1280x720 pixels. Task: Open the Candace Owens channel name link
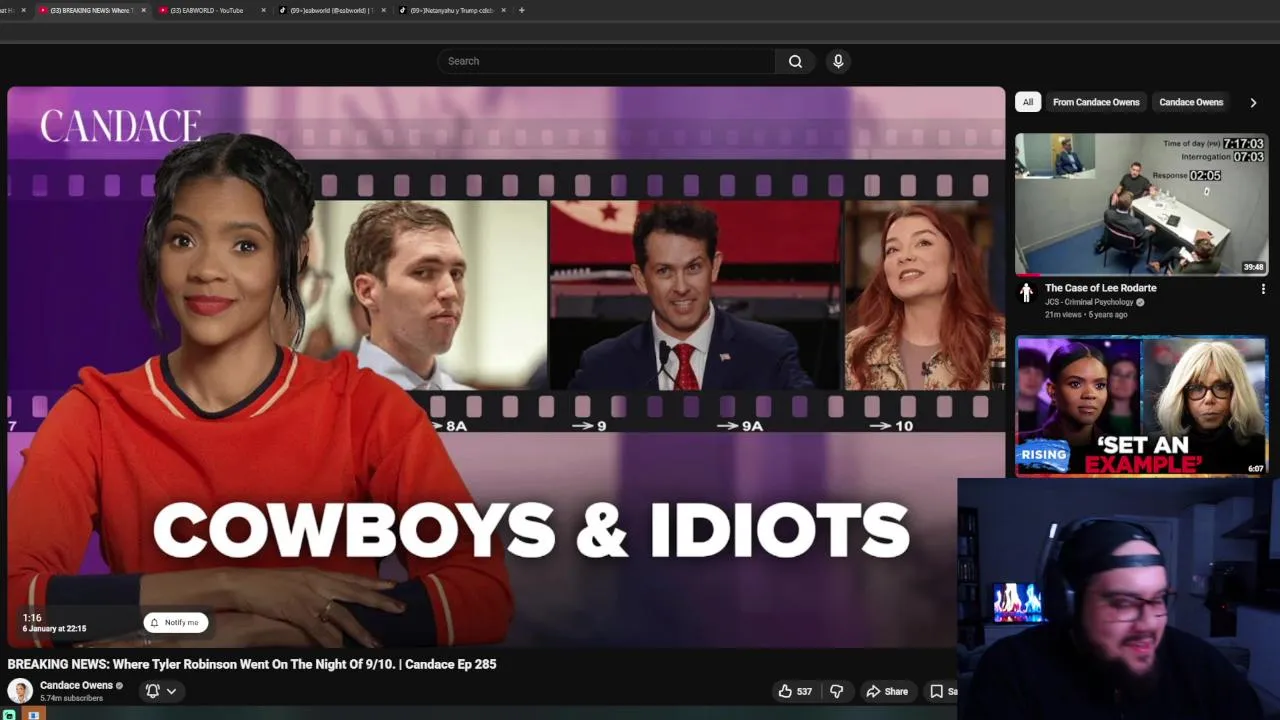coord(76,685)
